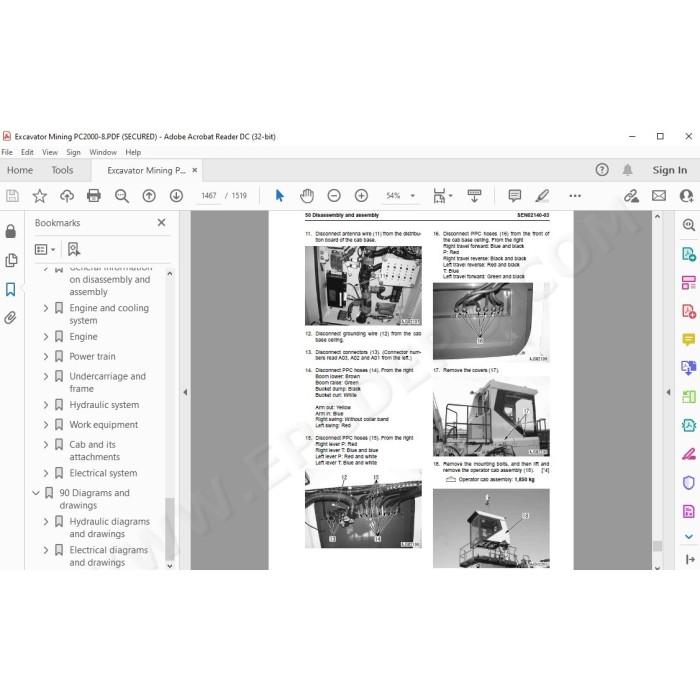Show page thumbnails panel

(x=11, y=260)
